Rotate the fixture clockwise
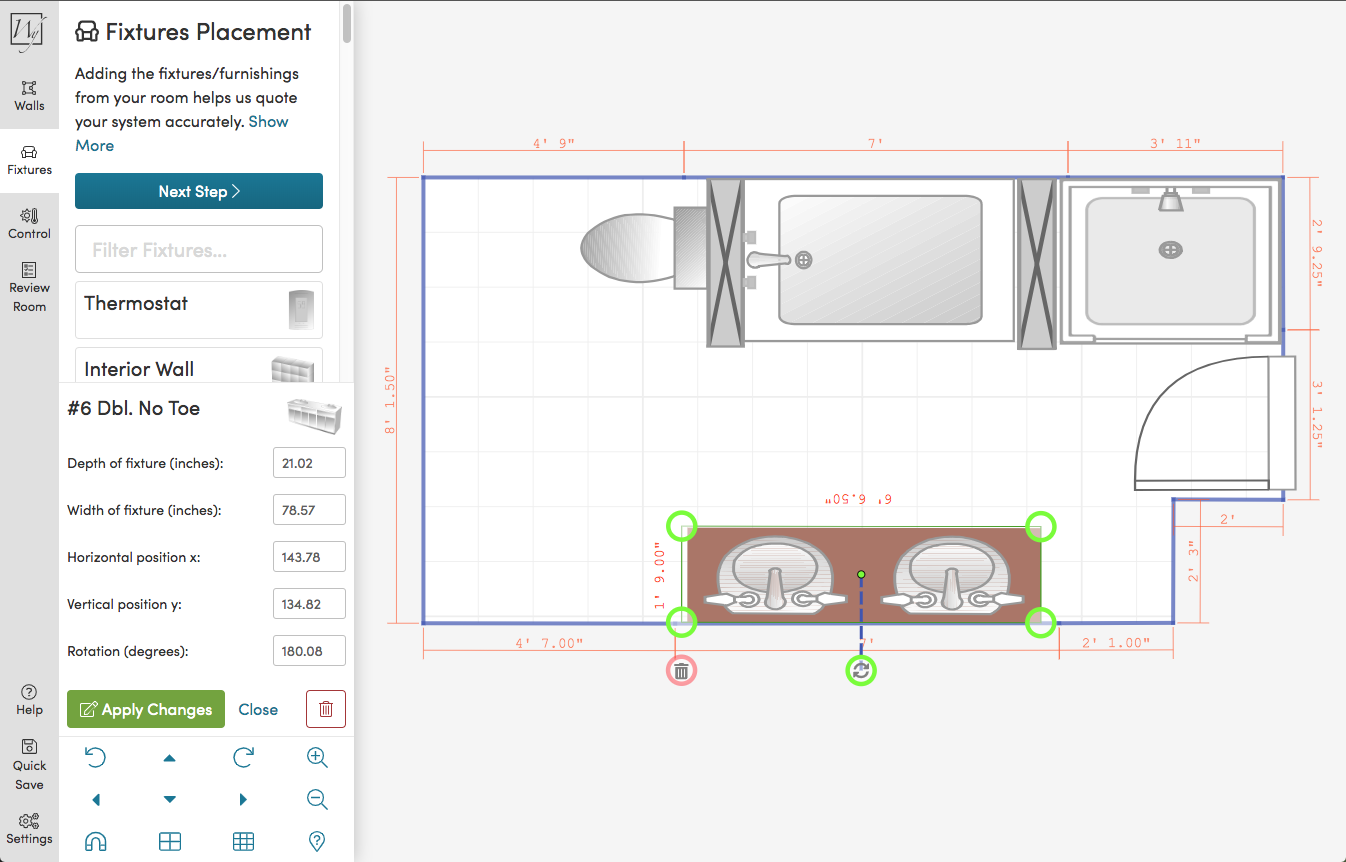The height and width of the screenshot is (862, 1346). pyautogui.click(x=243, y=757)
